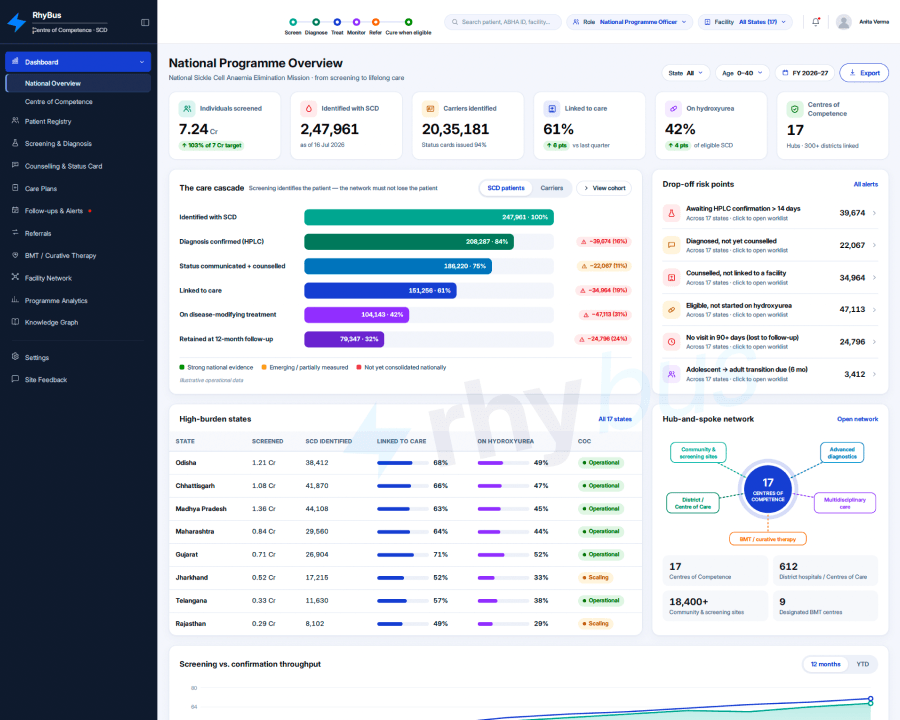Click the Referrals arrows icon
This screenshot has width=900, height=720.
click(15, 233)
